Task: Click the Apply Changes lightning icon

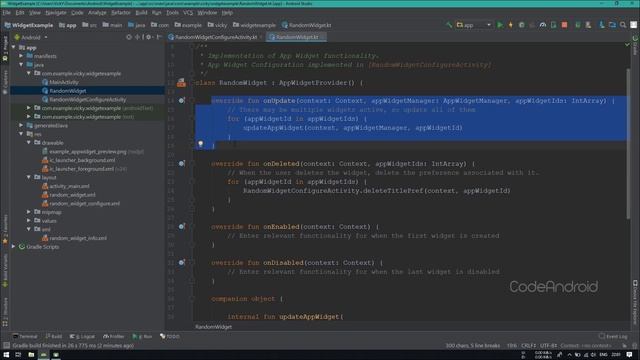Action: tap(510, 25)
